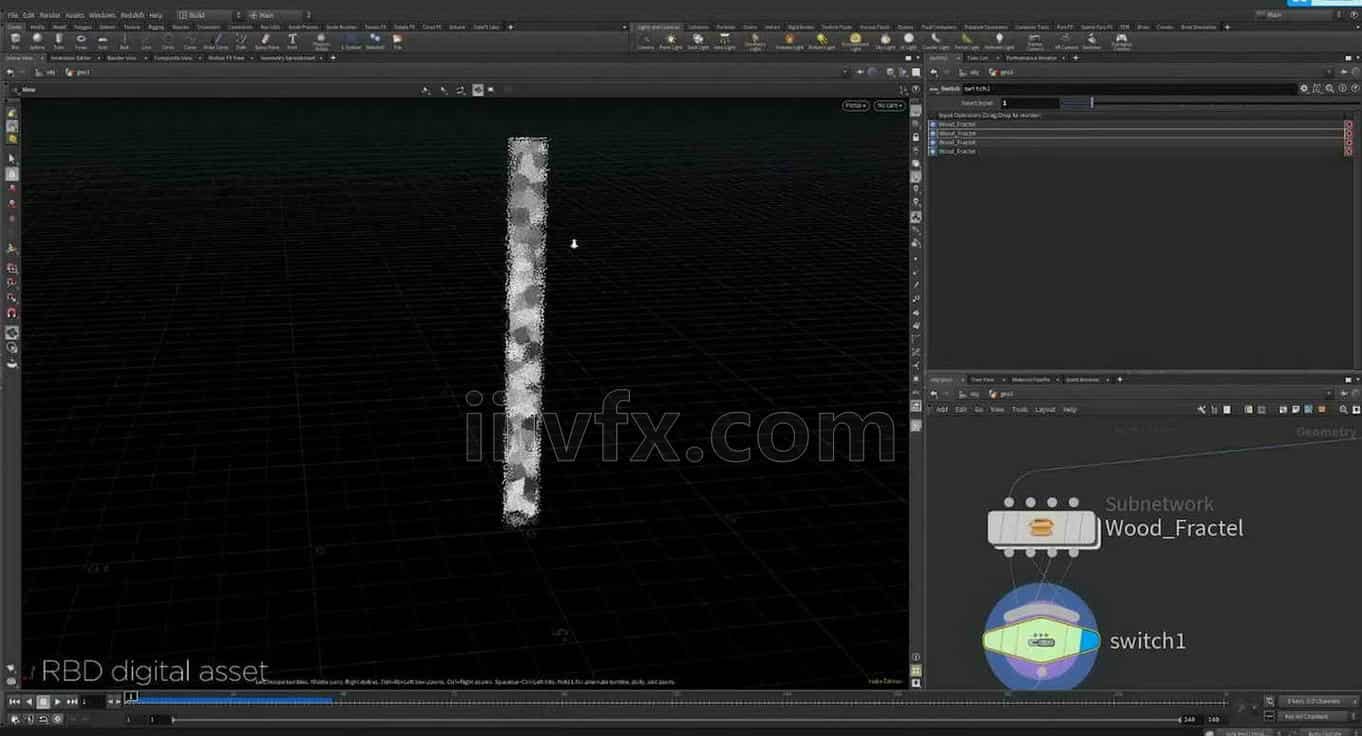Click the Auto Update button
The image size is (1362, 736).
click(1325, 732)
